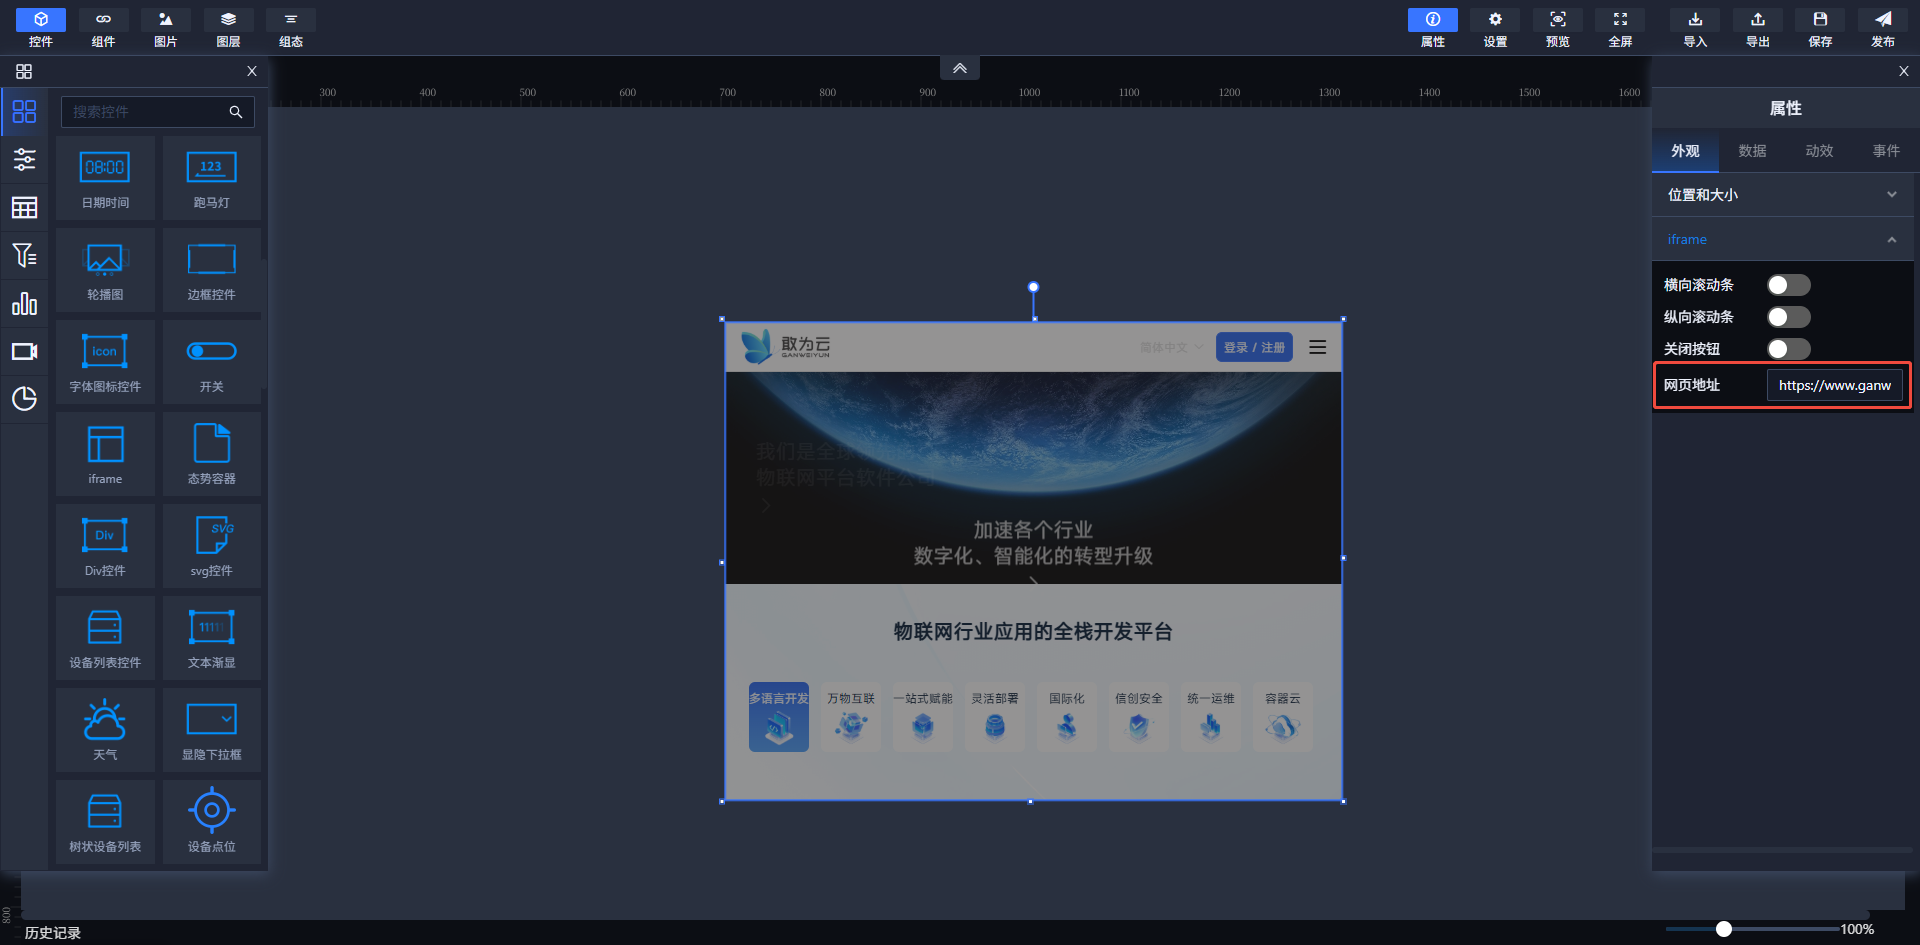Select the 设备列表控件 device list widget
The height and width of the screenshot is (945, 1920).
pyautogui.click(x=105, y=638)
